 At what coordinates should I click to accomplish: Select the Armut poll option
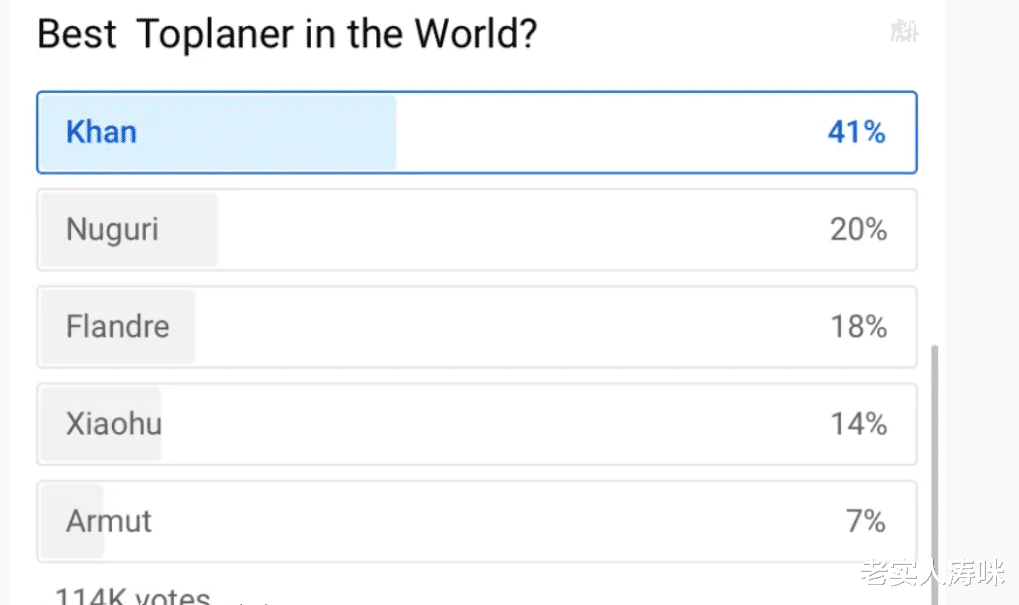click(476, 521)
